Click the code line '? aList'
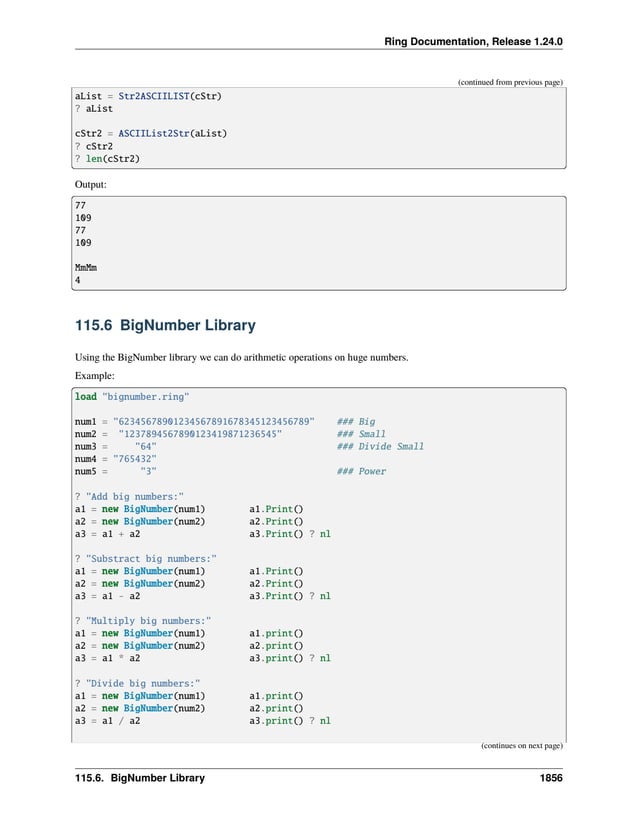638x825 pixels. 94,109
